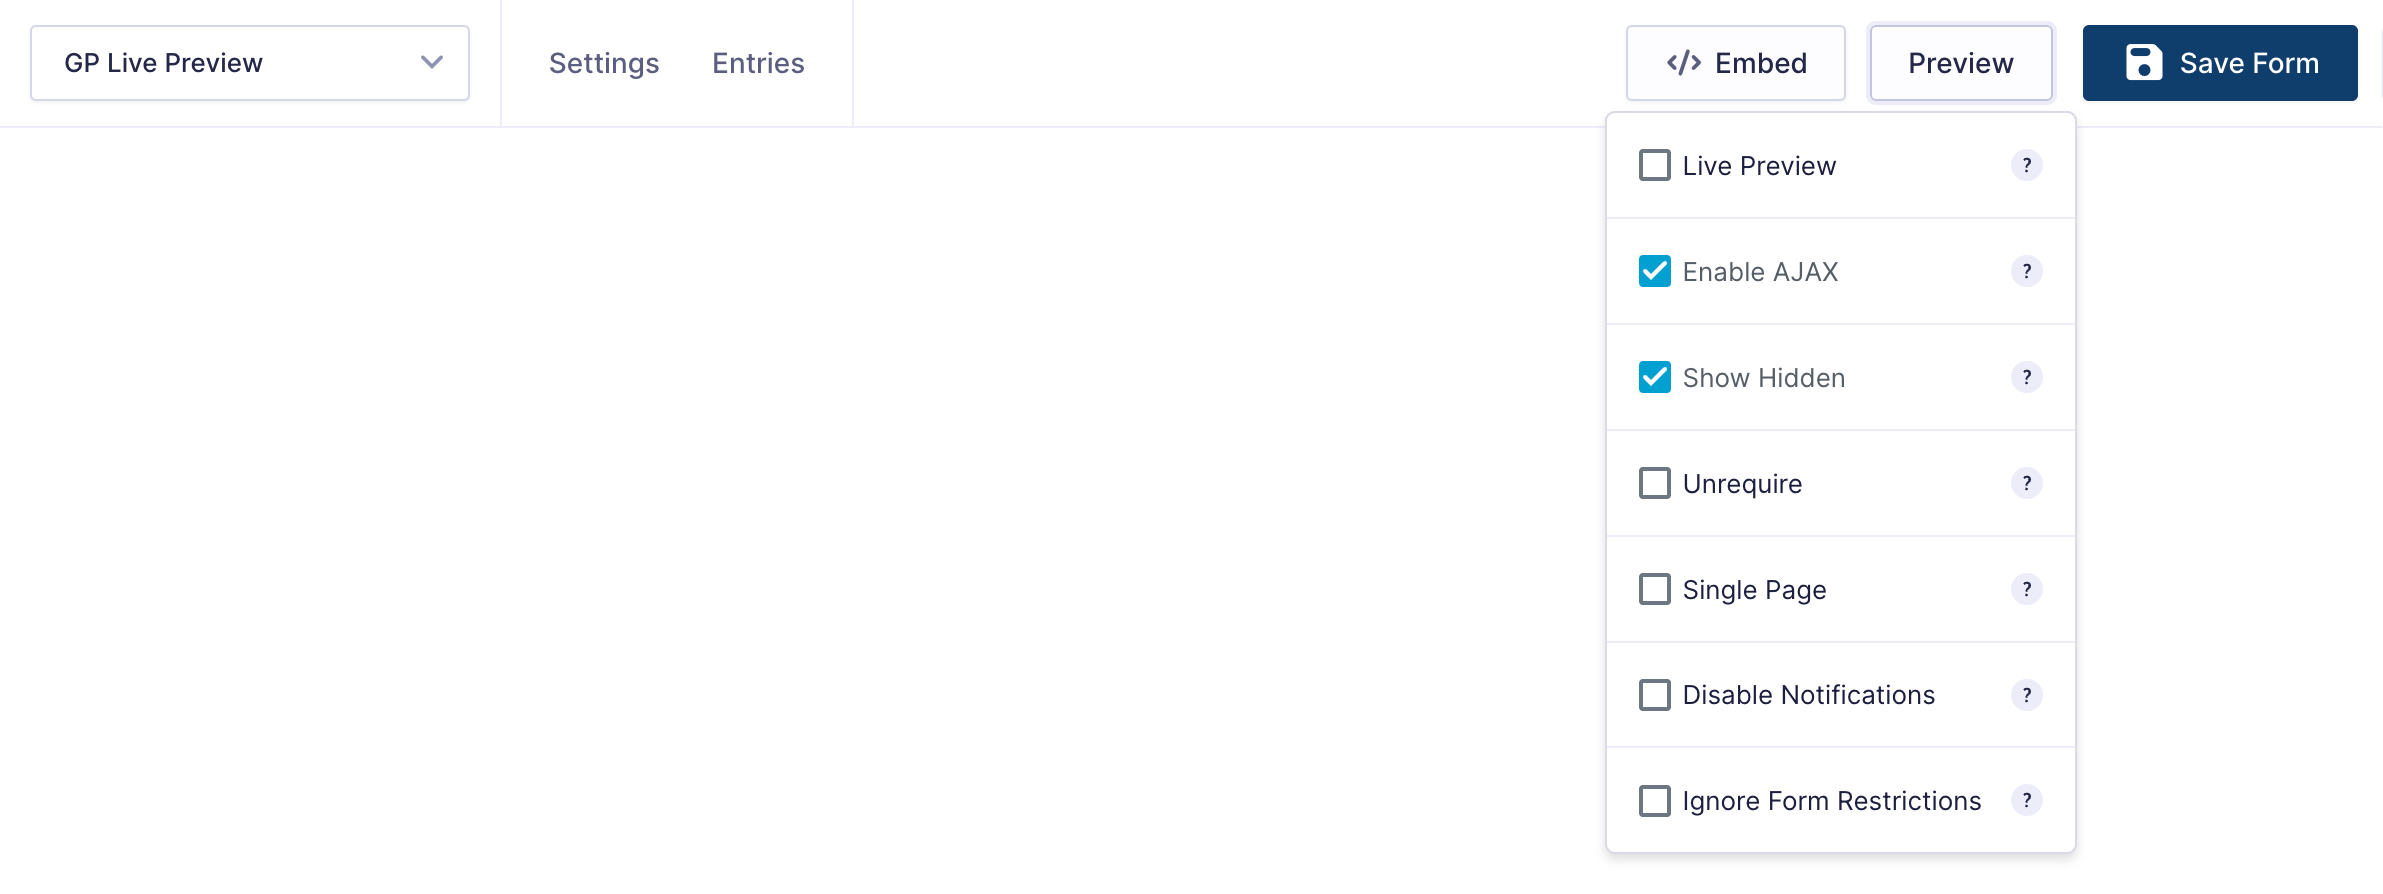The width and height of the screenshot is (2383, 894).
Task: Uncheck the Show Hidden checkbox
Action: 1655,377
